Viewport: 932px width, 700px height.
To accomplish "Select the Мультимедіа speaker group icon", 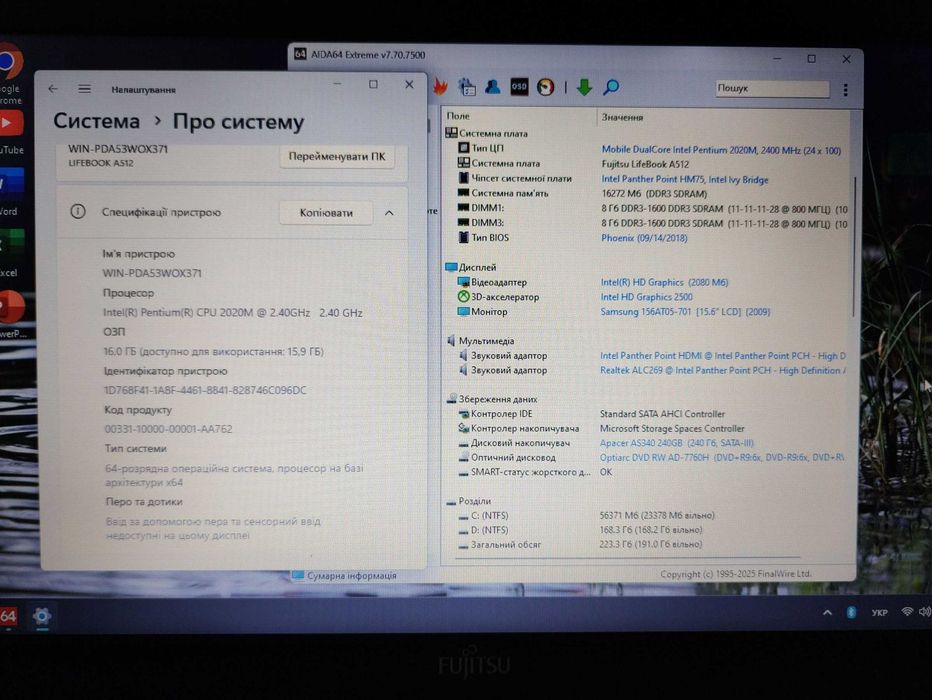I will (451, 340).
